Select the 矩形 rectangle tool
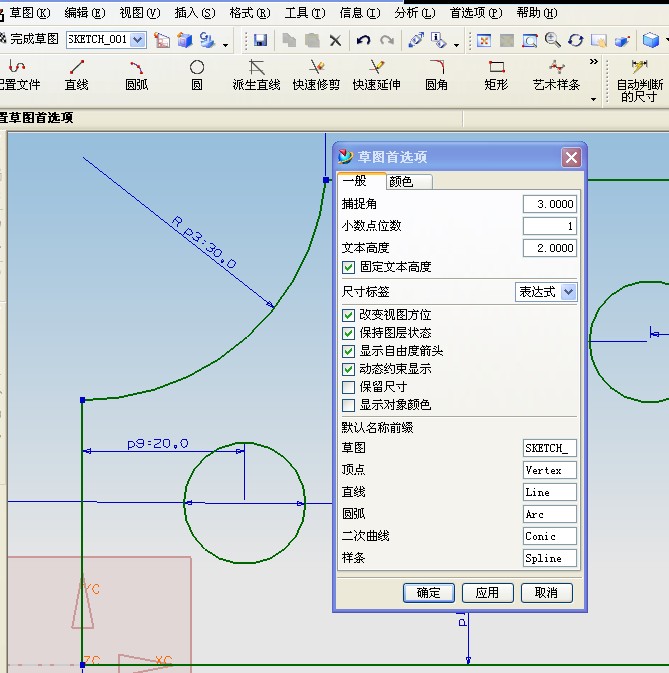Viewport: 669px width, 673px height. coord(496,76)
